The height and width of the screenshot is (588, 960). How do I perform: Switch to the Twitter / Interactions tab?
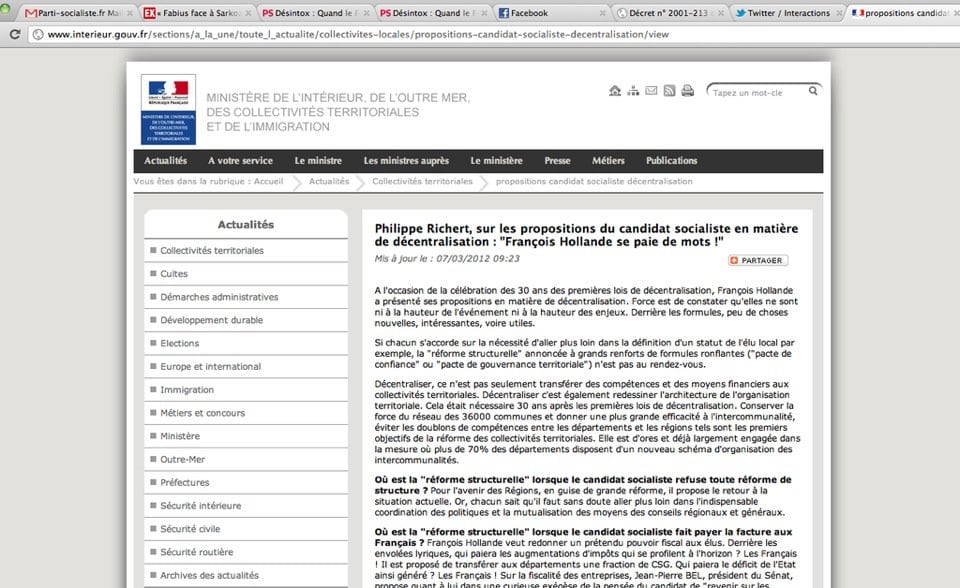pyautogui.click(x=788, y=13)
